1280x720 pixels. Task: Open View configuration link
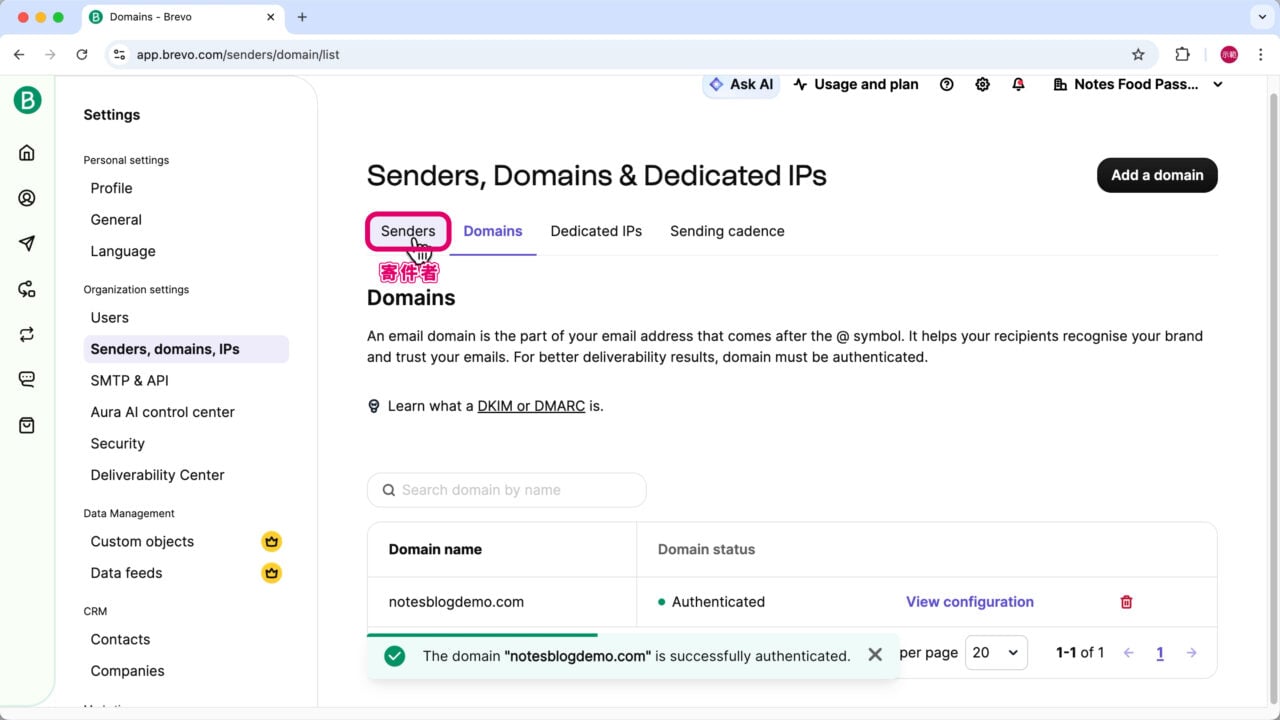pos(969,602)
